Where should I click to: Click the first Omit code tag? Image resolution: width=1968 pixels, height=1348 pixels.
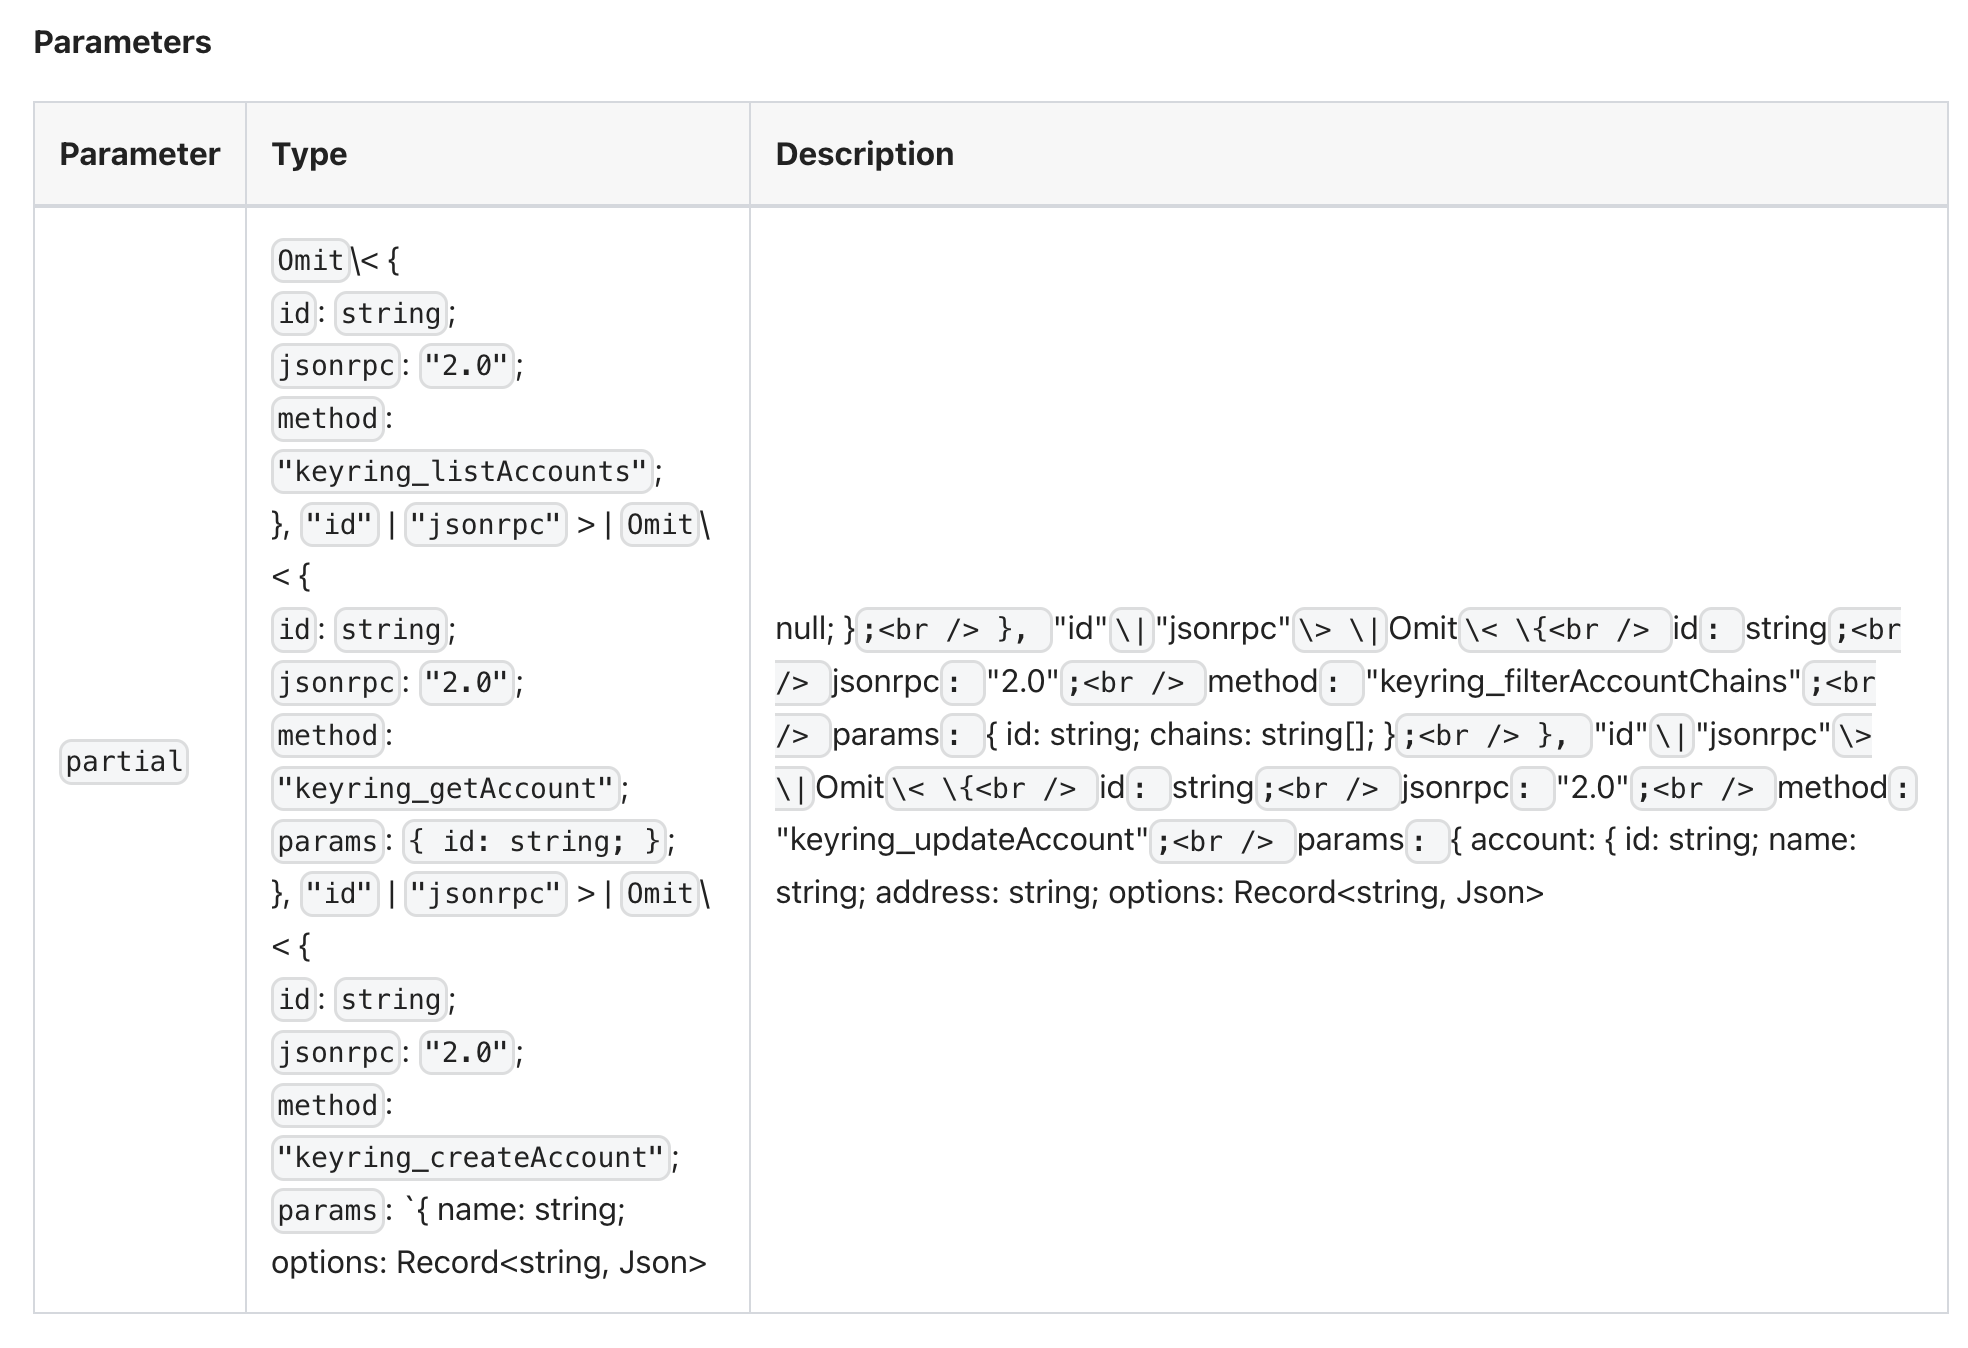(x=310, y=261)
